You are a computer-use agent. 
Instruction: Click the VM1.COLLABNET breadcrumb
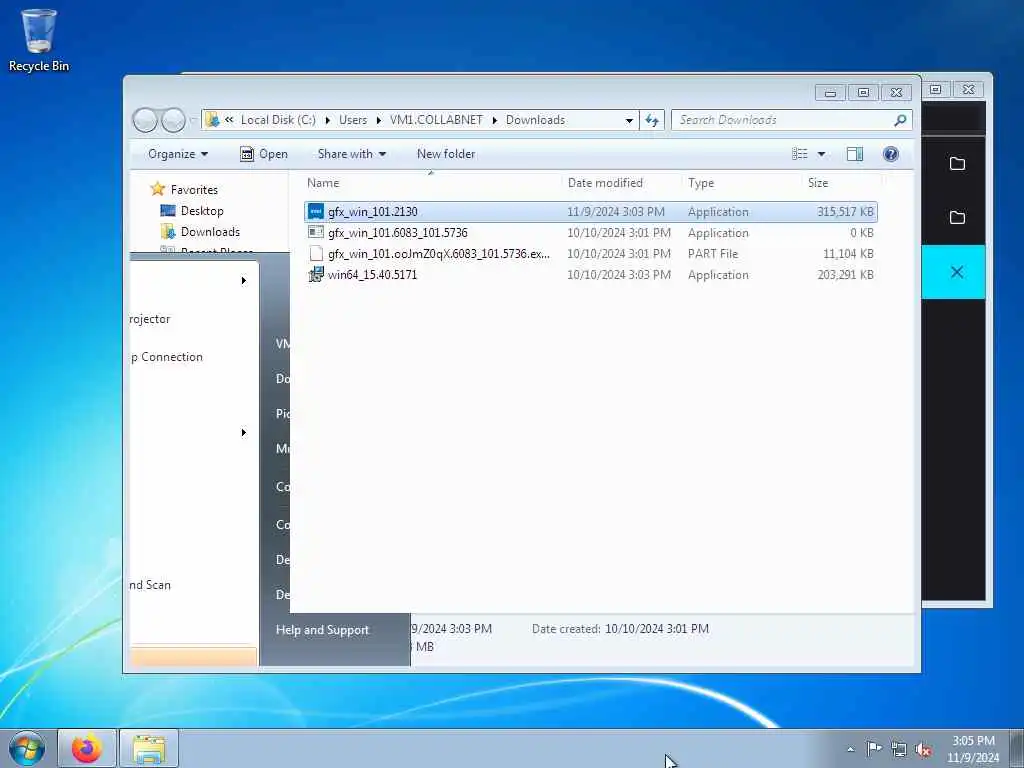point(436,120)
